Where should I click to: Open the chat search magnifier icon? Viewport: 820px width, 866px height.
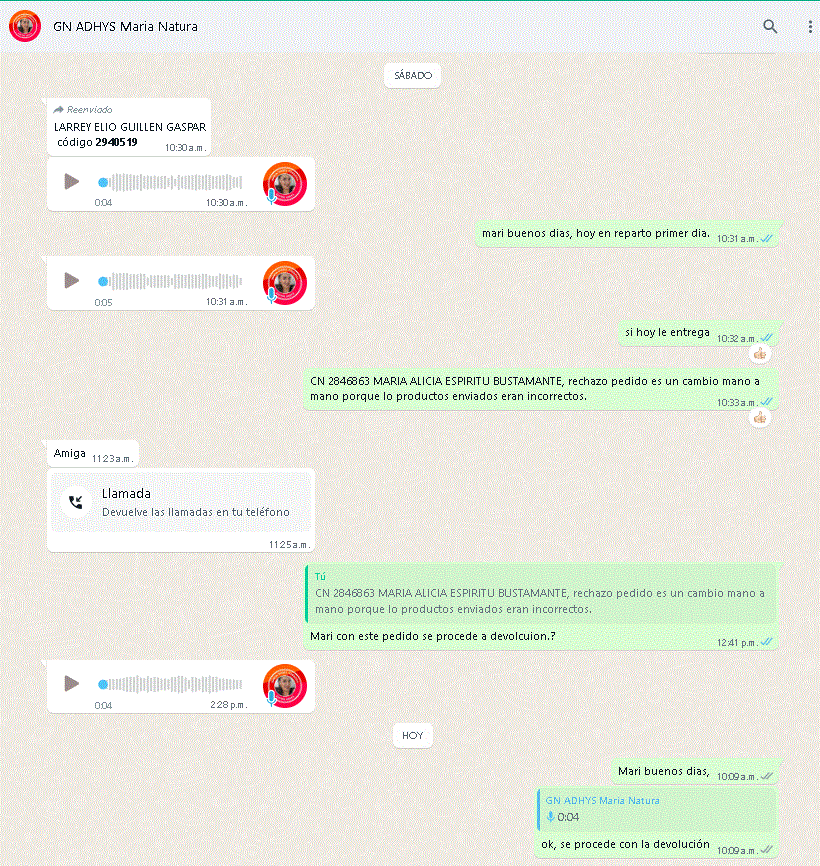click(770, 27)
